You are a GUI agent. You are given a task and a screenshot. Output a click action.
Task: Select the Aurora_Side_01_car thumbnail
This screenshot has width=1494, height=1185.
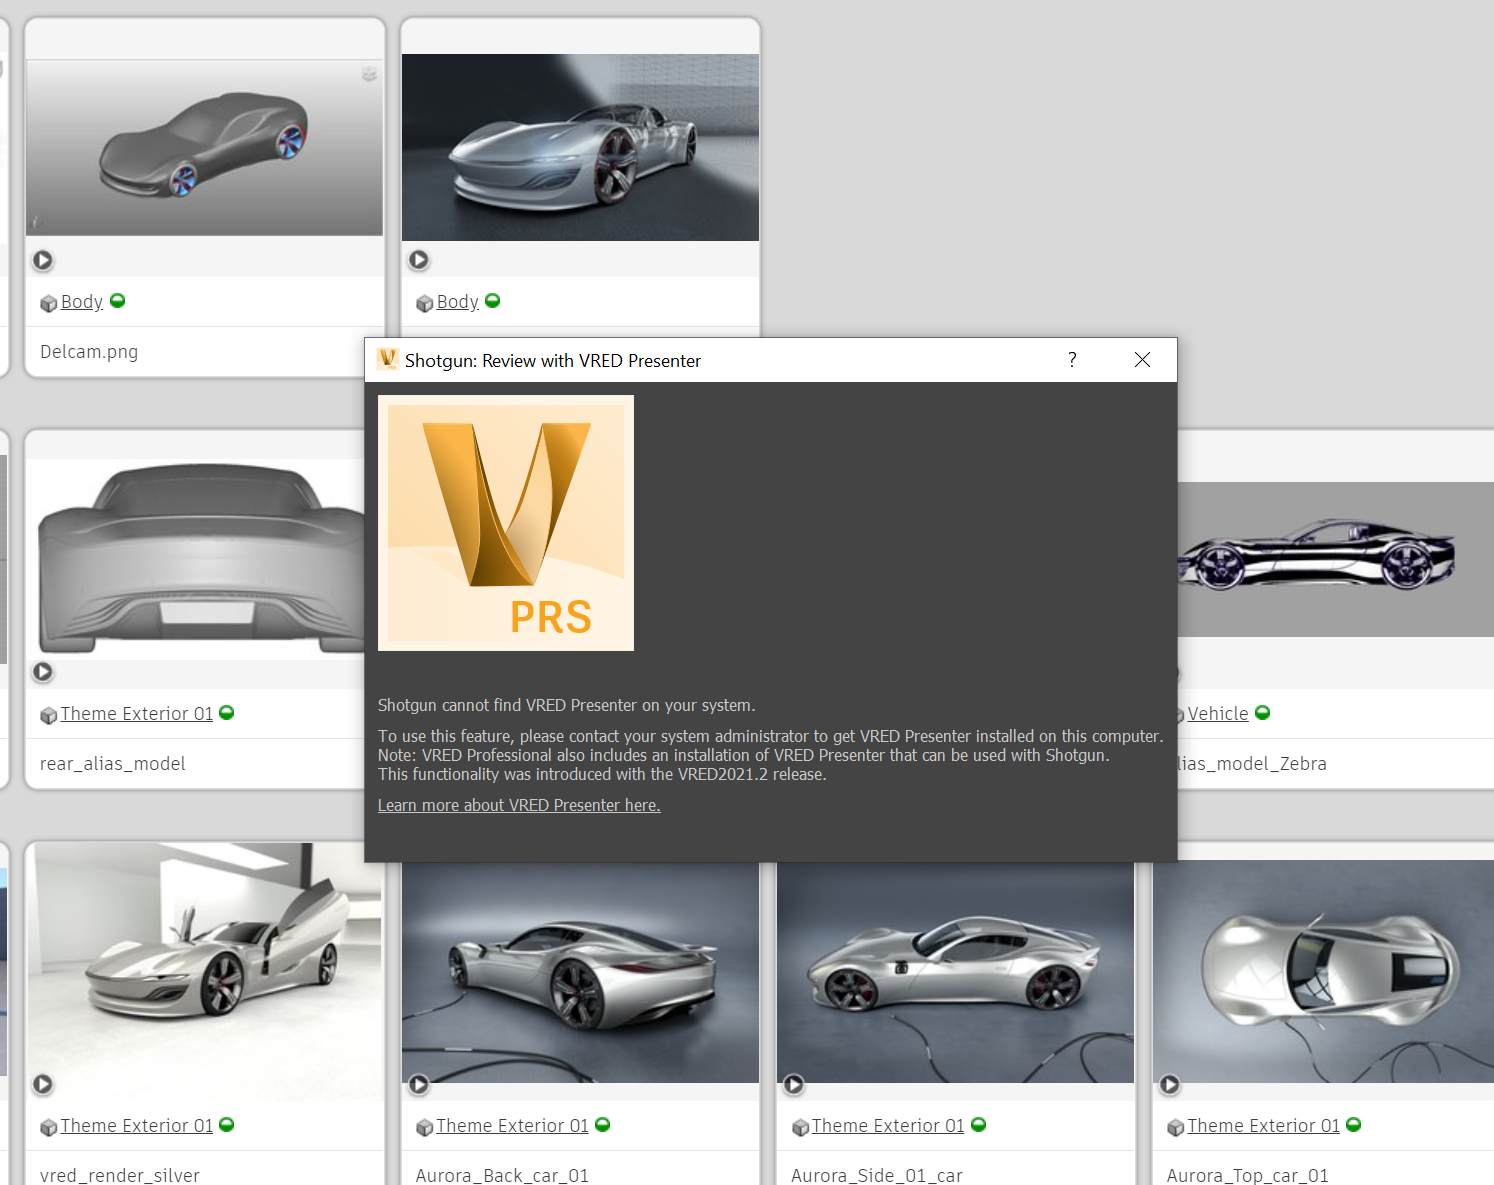[956, 972]
